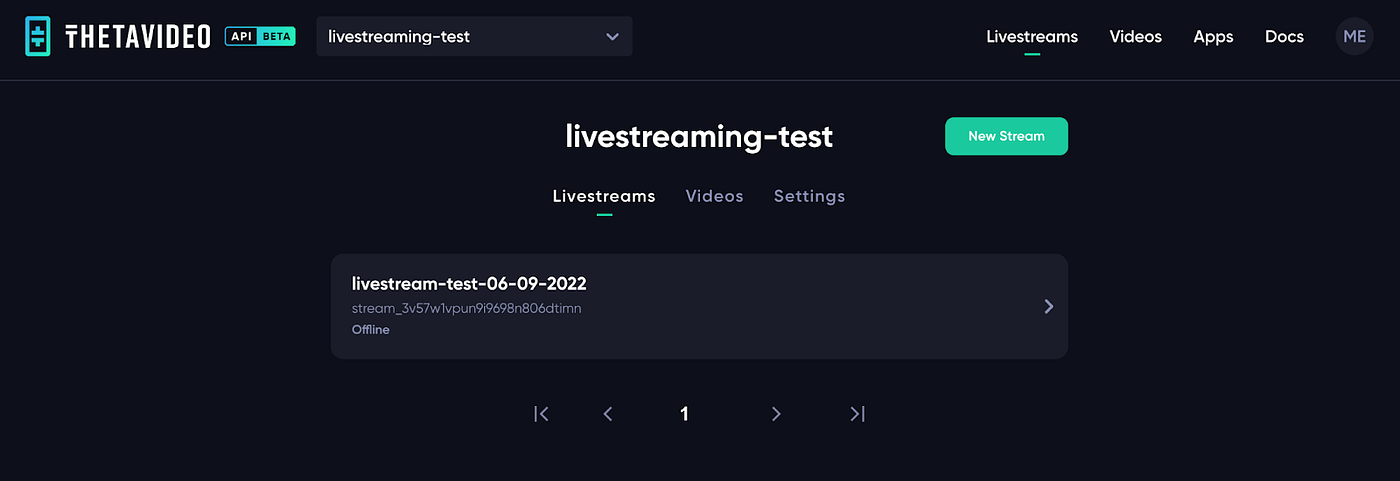1400x481 pixels.
Task: Click the New Stream button
Action: pyautogui.click(x=1006, y=136)
